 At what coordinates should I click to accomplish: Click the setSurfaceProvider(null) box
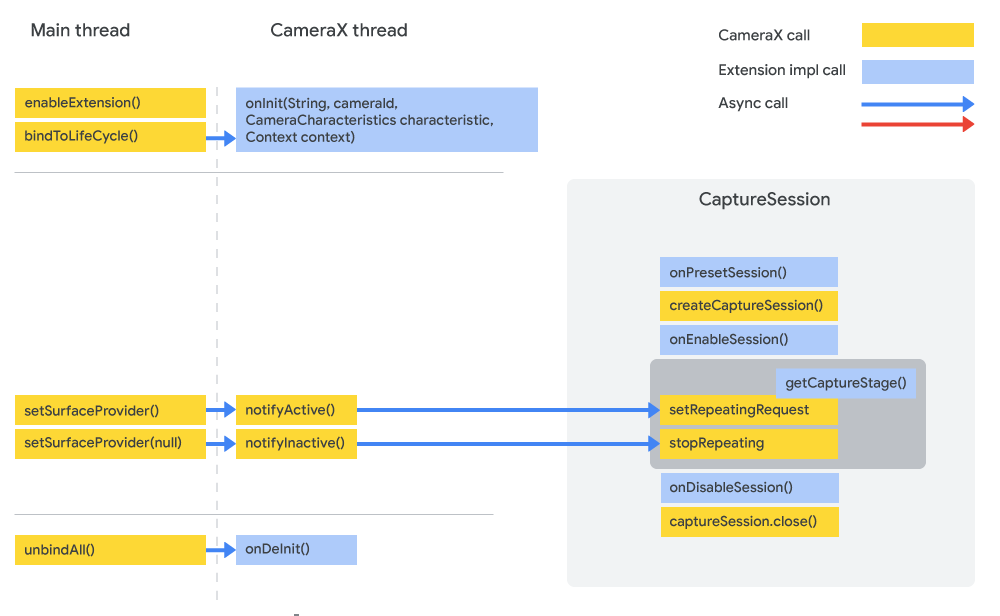pos(110,443)
